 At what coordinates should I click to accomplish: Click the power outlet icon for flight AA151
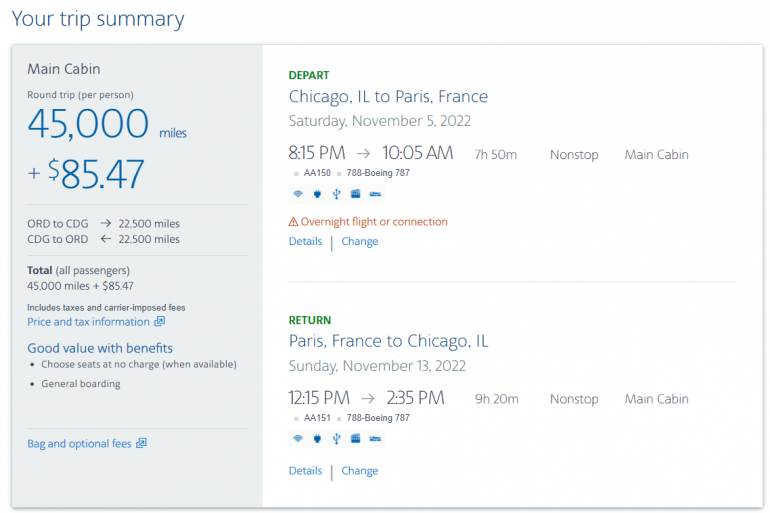317,438
